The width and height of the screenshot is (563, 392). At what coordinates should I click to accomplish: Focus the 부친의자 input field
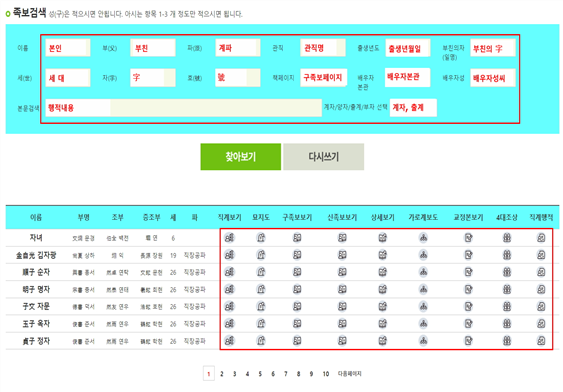[493, 48]
